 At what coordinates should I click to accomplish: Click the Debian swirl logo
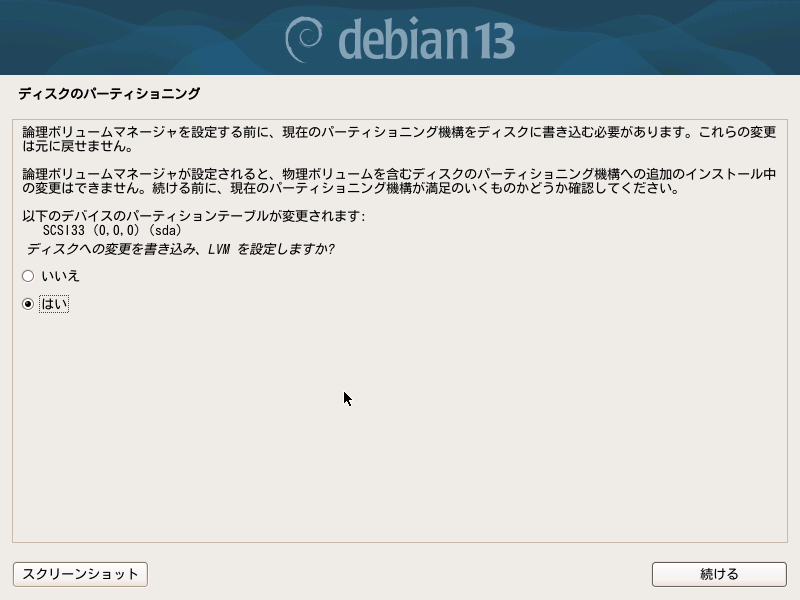[304, 39]
